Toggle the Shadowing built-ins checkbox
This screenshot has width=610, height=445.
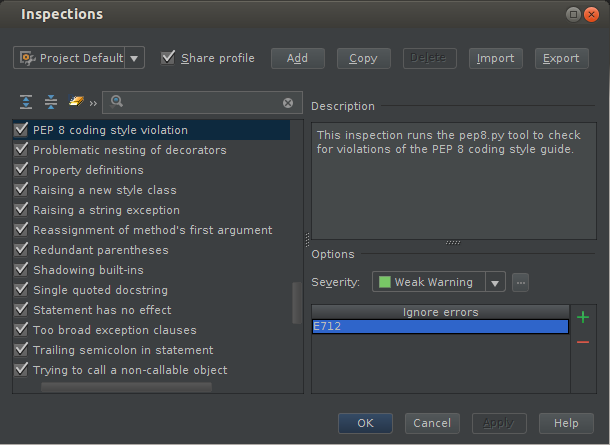click(20, 270)
